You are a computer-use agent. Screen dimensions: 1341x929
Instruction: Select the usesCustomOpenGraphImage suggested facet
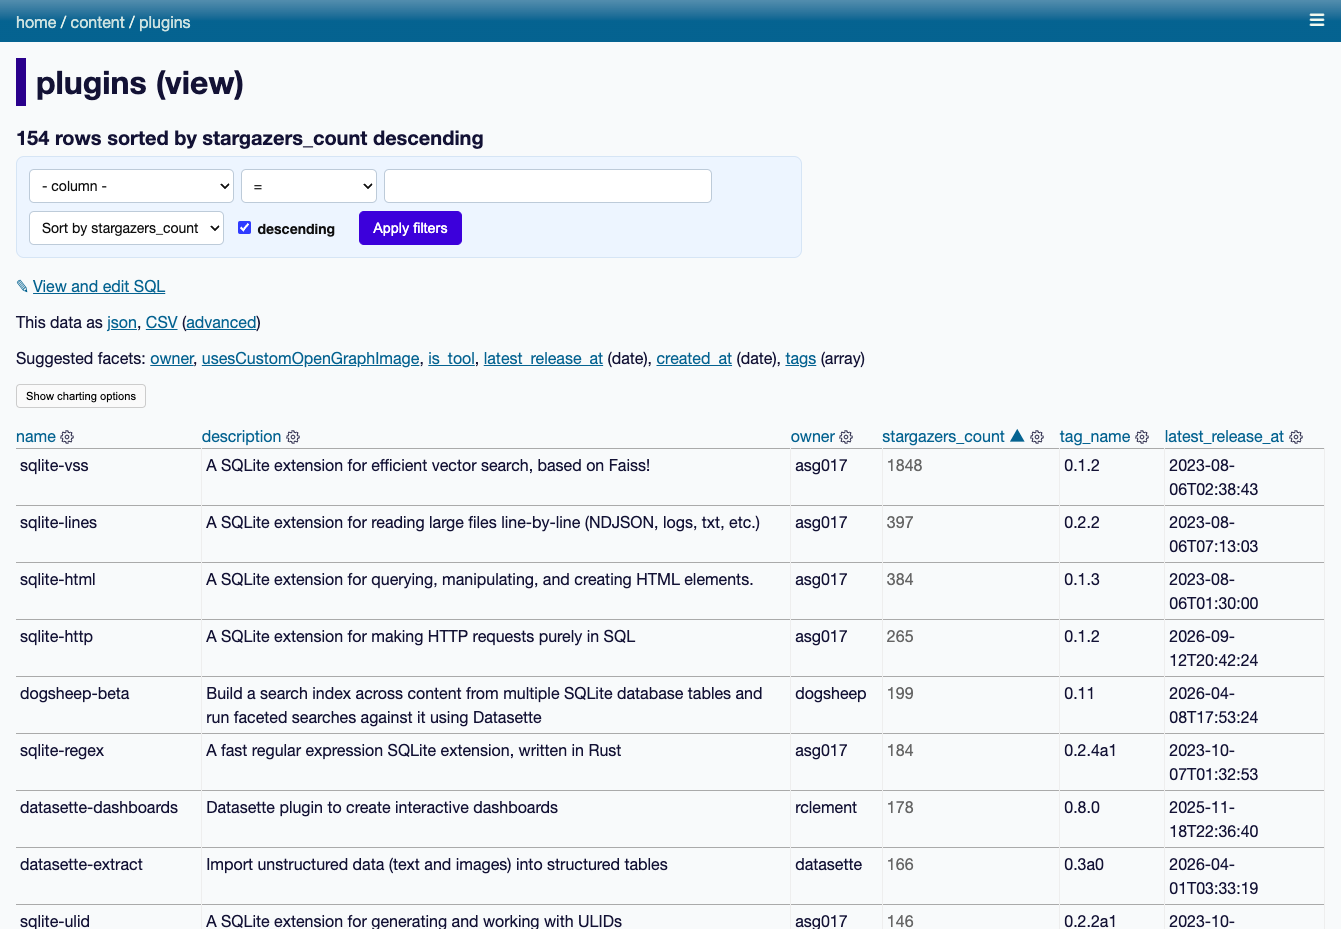pos(311,358)
